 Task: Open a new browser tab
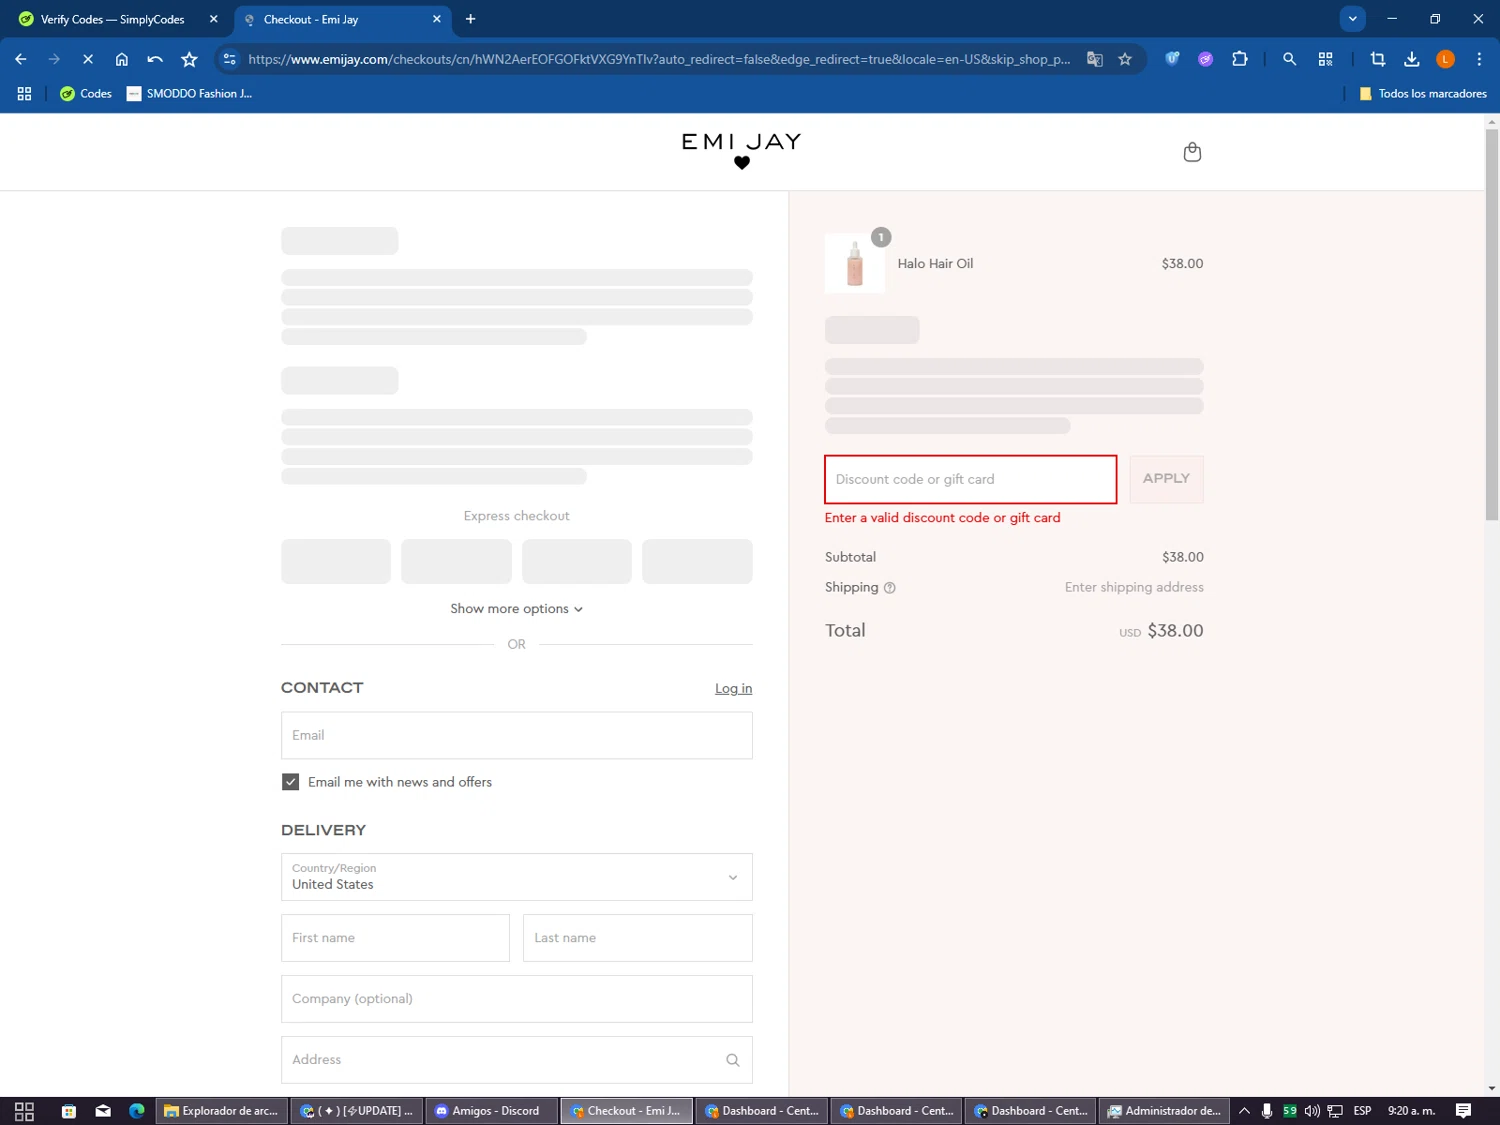[471, 19]
